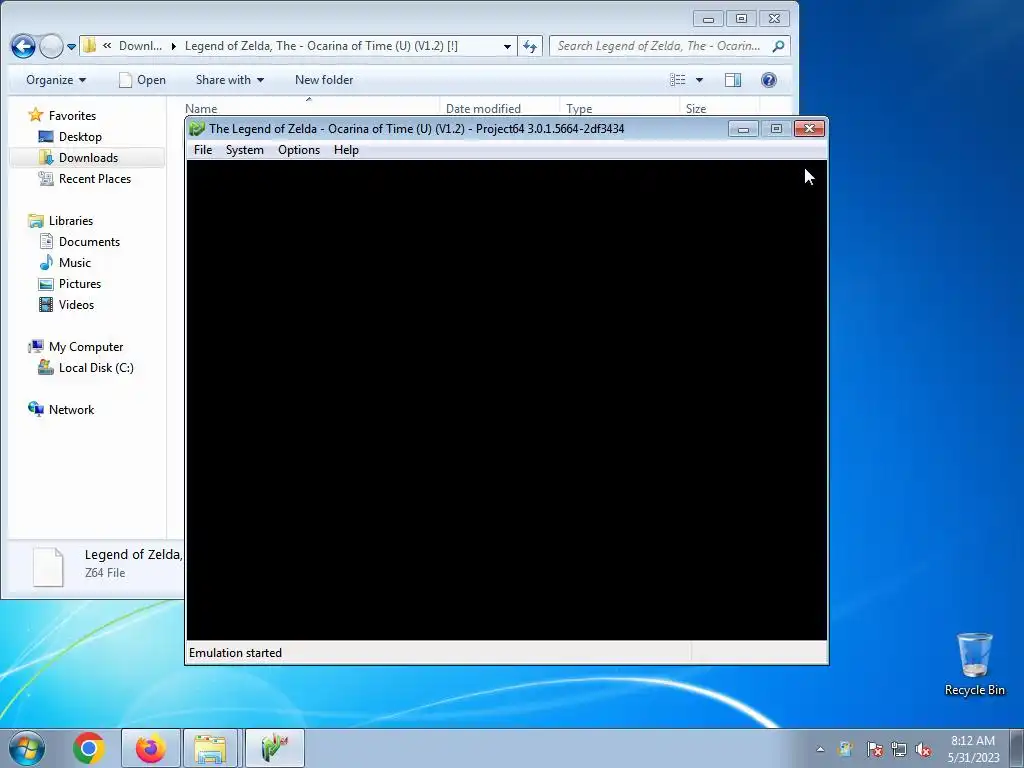Sort by the Type column header
This screenshot has width=1024, height=768.
click(x=579, y=108)
